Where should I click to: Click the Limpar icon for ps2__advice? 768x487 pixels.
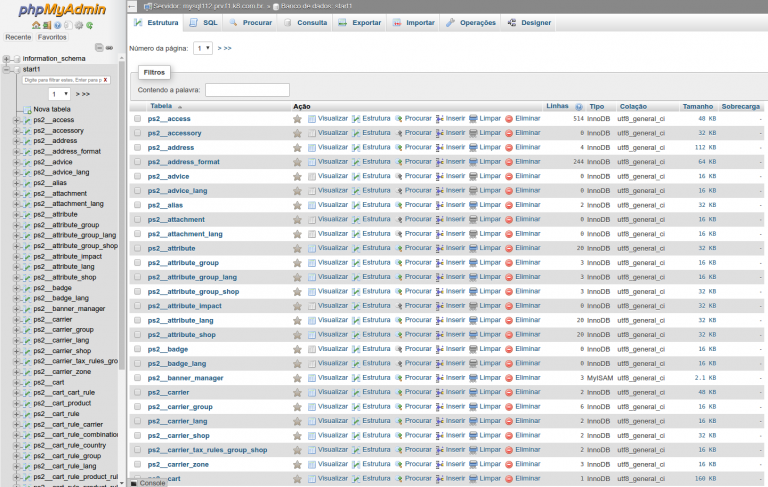474,176
